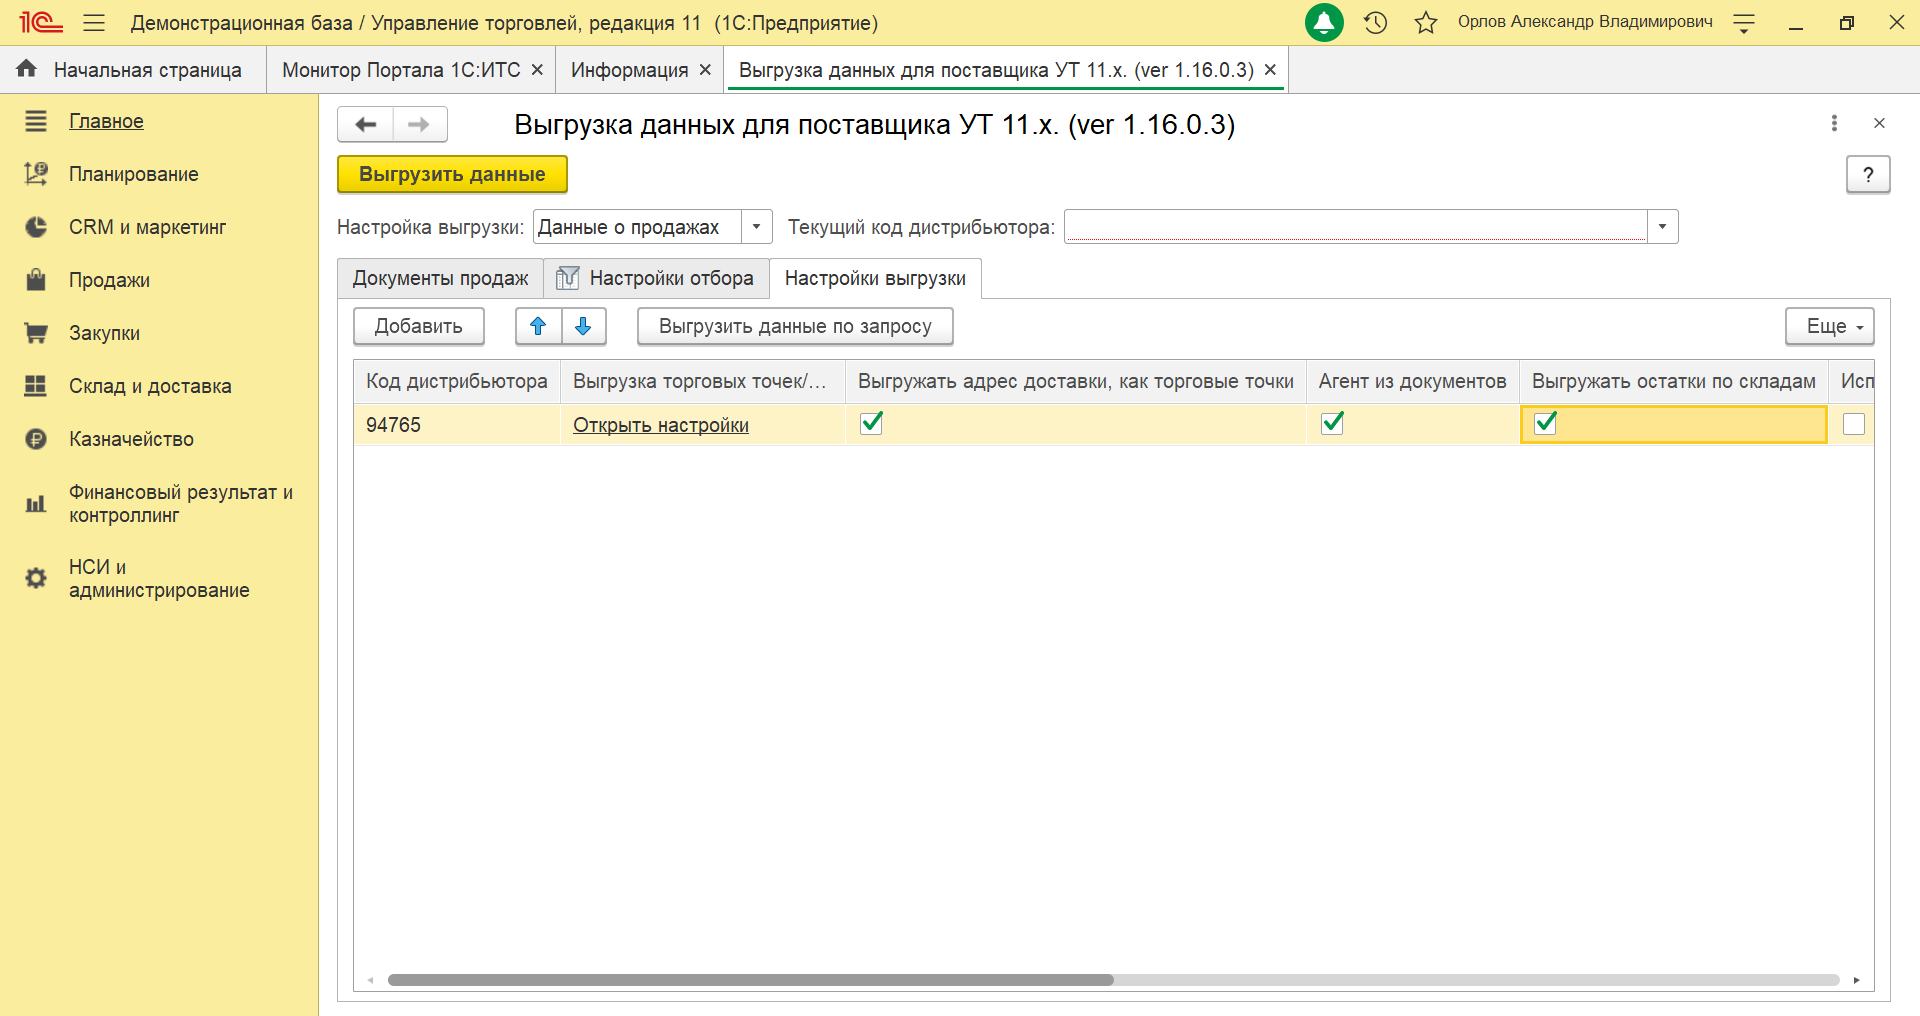The image size is (1920, 1016).
Task: Click the CRM и маркетинг pie icon
Action: click(36, 227)
